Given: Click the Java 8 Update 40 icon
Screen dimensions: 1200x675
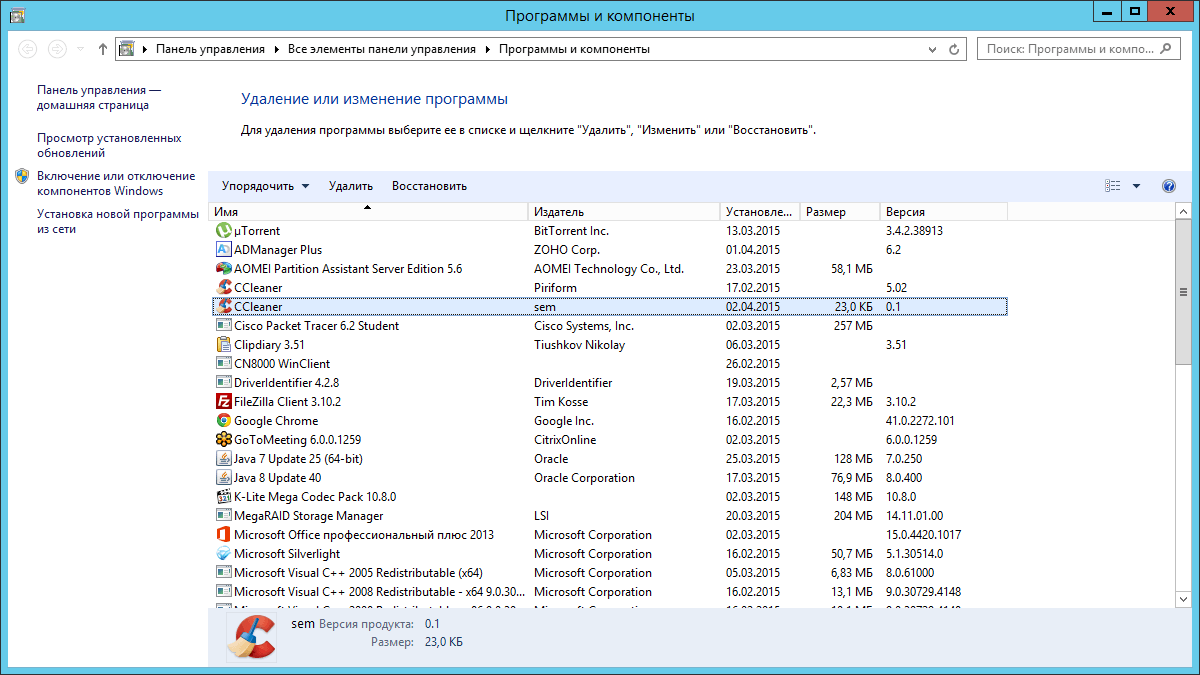Looking at the screenshot, I should coord(224,478).
